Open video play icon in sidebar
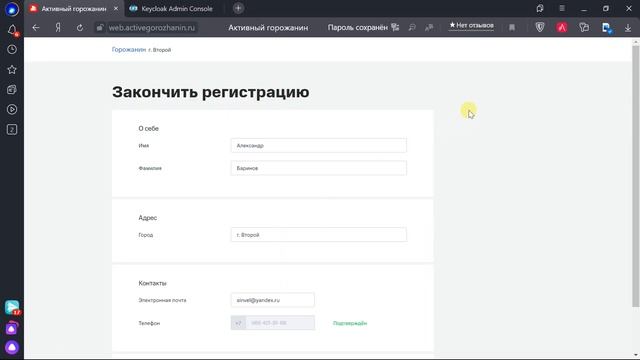The image size is (640, 360). (12, 109)
